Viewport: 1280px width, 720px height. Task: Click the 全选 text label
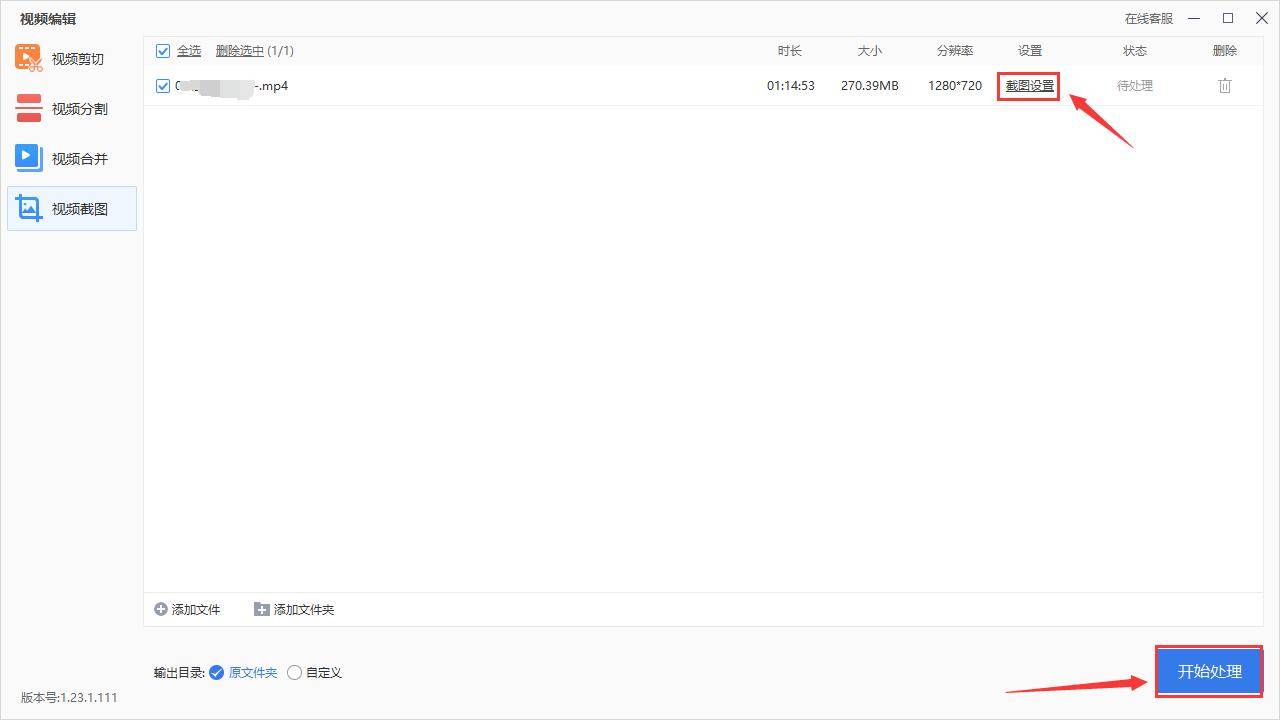coord(189,51)
